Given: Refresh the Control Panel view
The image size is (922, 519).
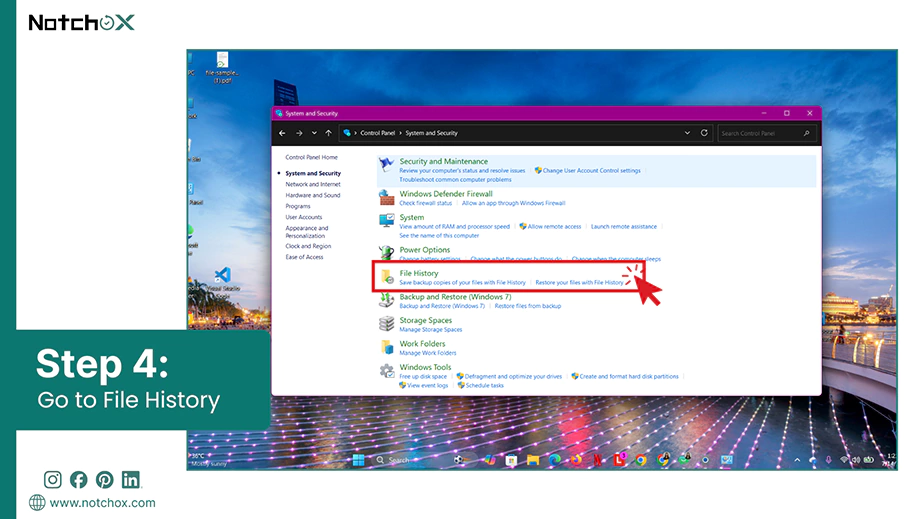Looking at the screenshot, I should tap(704, 133).
